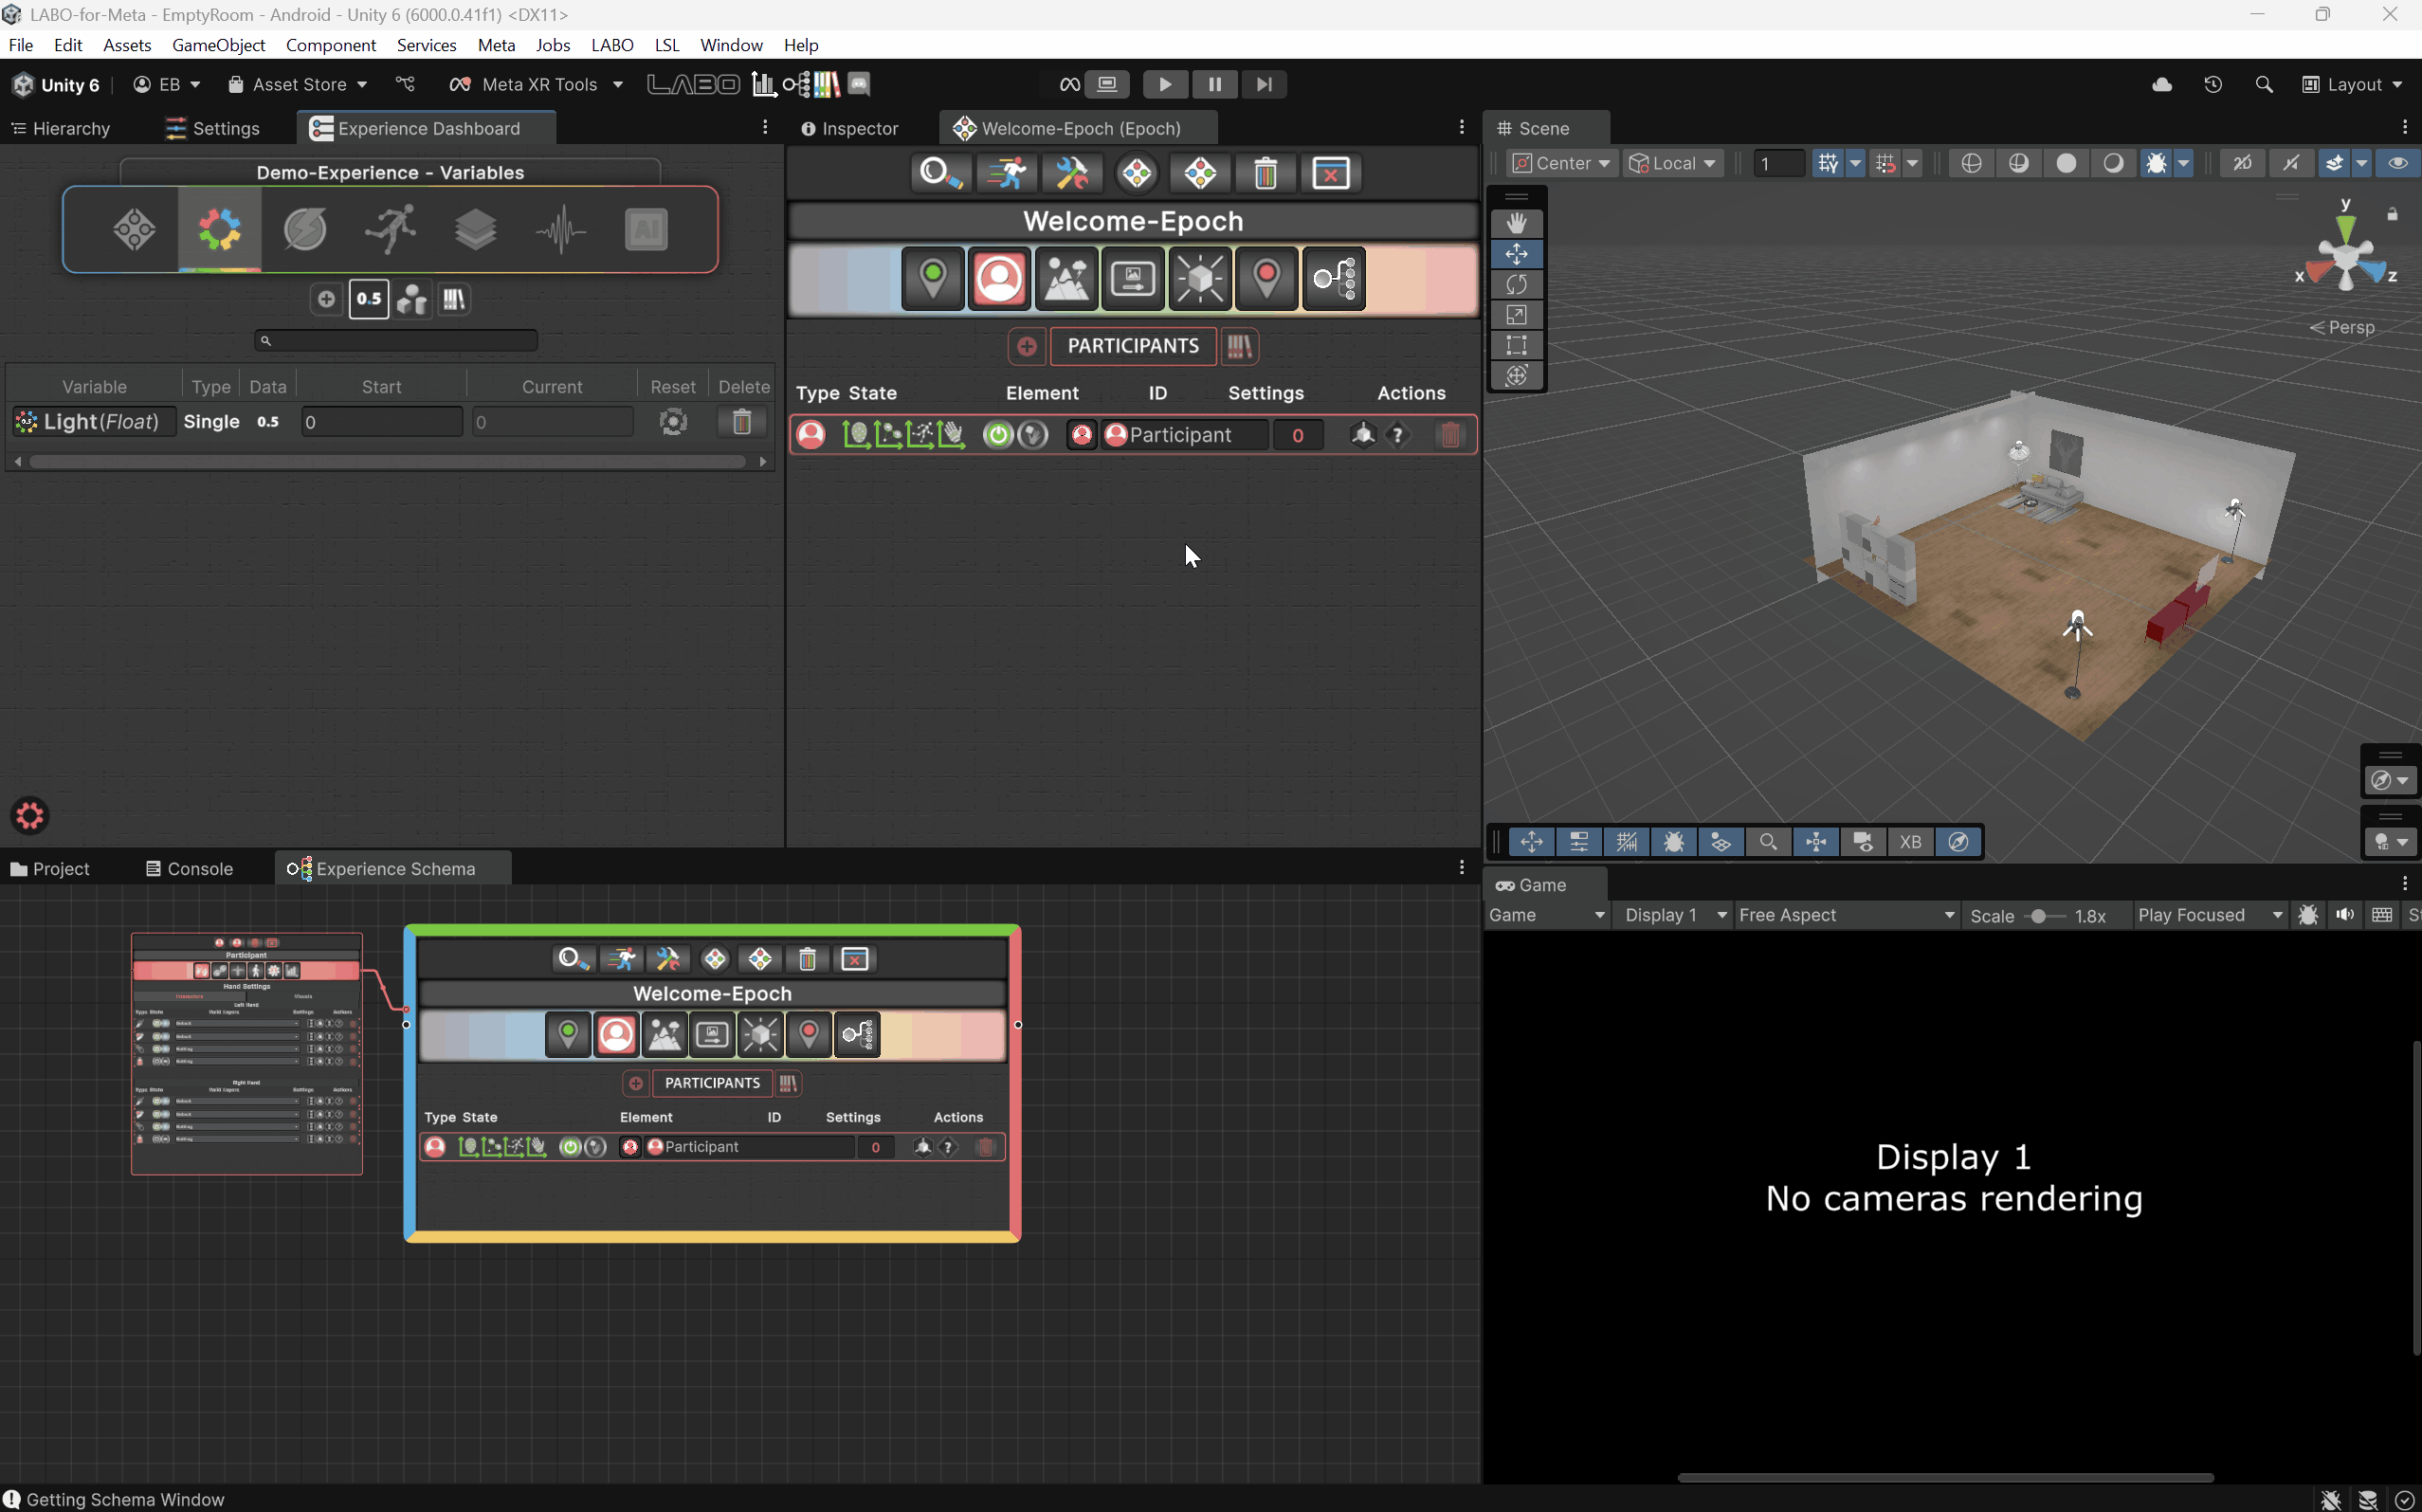The height and width of the screenshot is (1512, 2422).
Task: Switch to the Hierarchy tab
Action: (61, 129)
